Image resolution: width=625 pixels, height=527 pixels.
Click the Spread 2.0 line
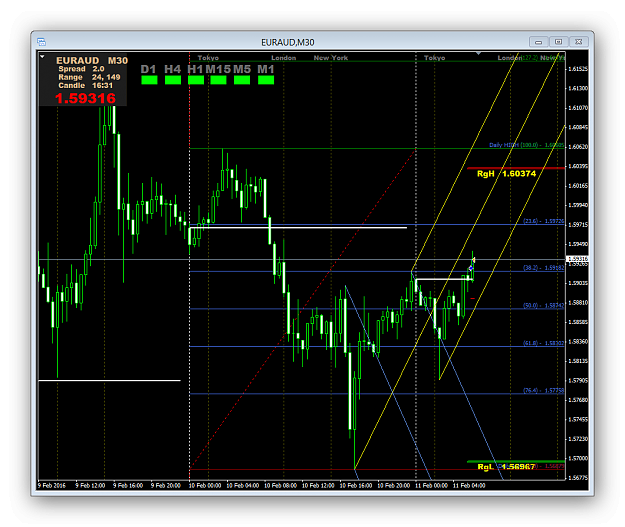[81, 69]
